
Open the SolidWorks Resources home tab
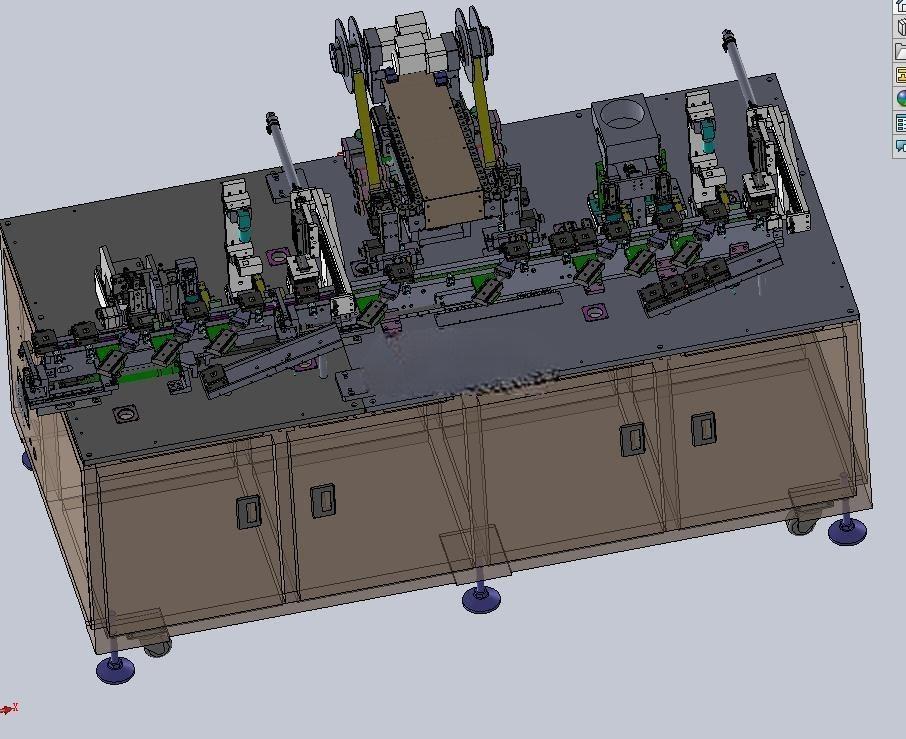tap(900, 6)
